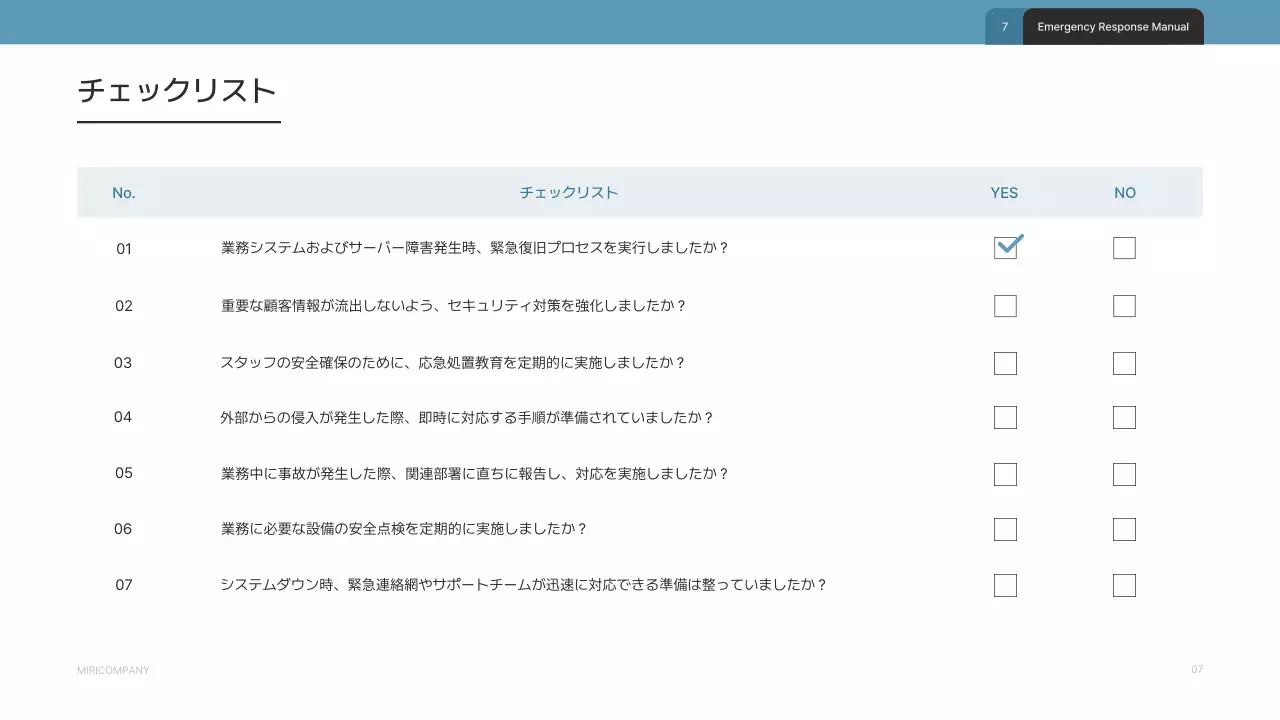Select NO checkbox for item 05
This screenshot has height=720, width=1280.
tap(1124, 474)
